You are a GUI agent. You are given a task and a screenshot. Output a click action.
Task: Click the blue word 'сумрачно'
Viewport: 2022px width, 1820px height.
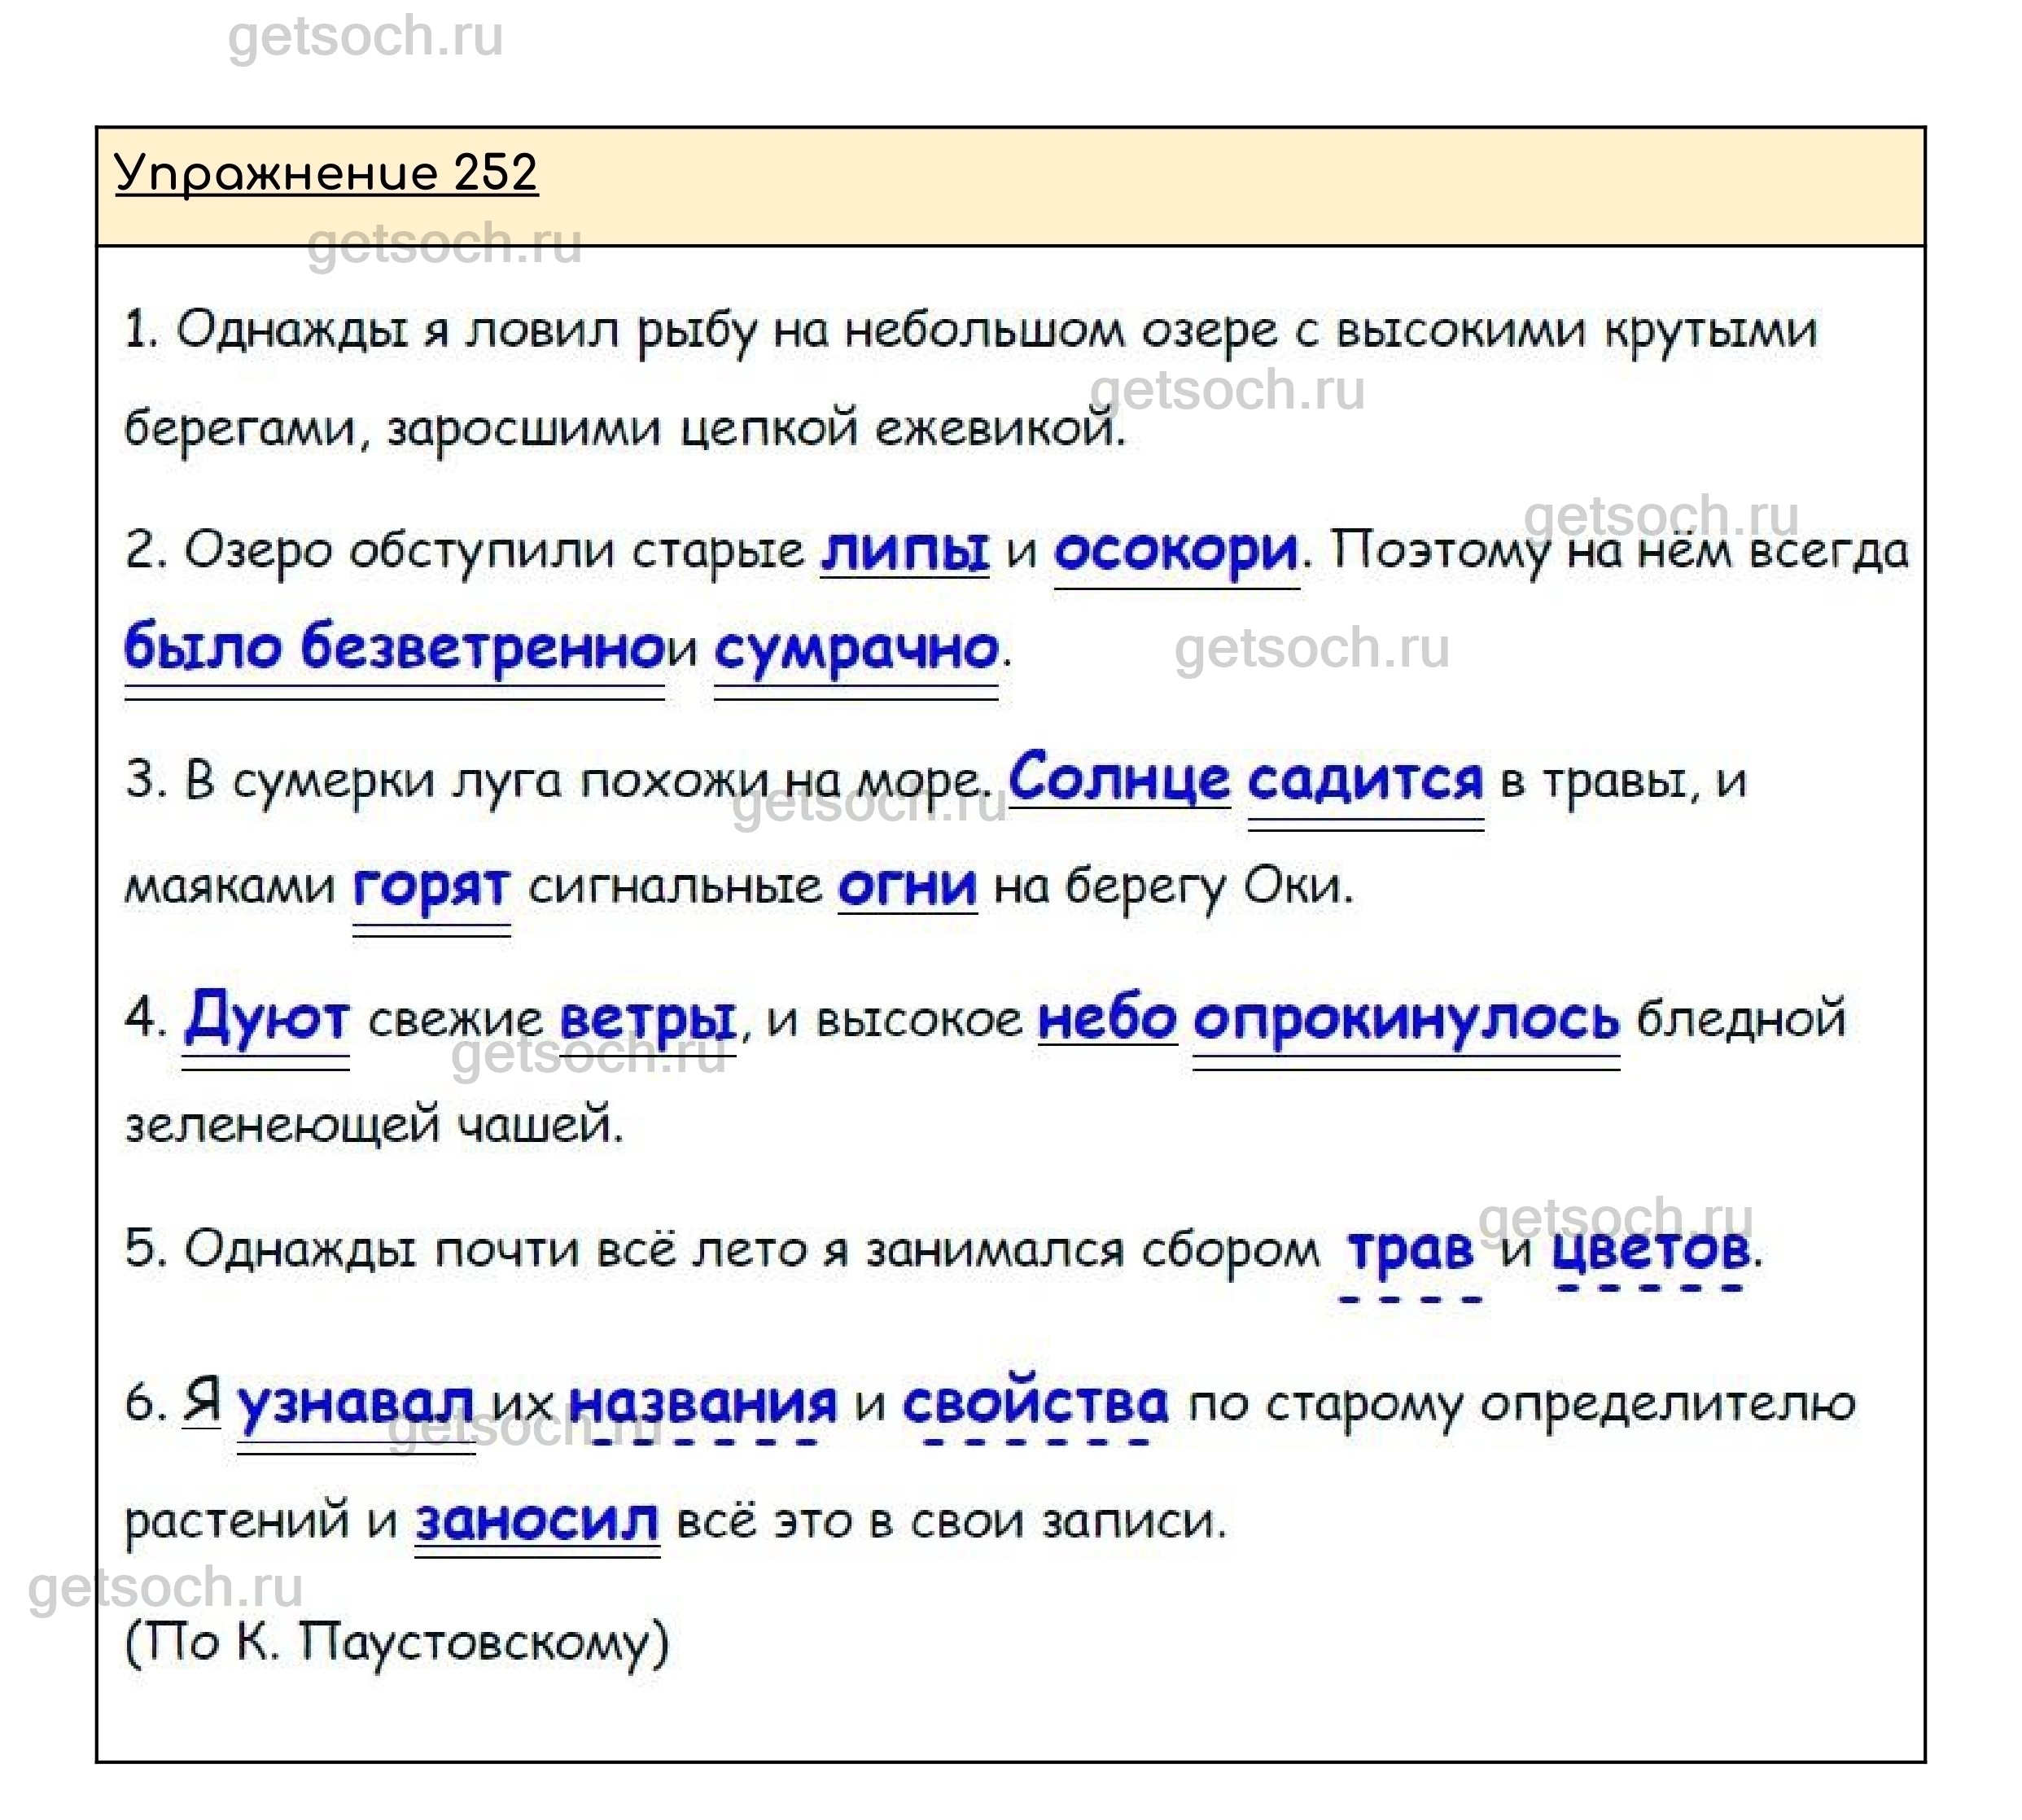856,649
